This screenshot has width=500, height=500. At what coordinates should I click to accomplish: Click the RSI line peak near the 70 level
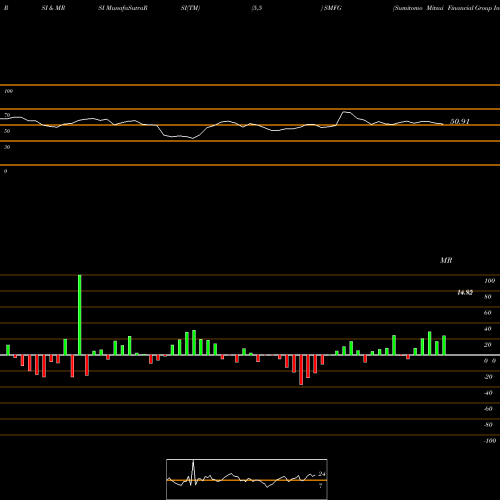point(346,112)
